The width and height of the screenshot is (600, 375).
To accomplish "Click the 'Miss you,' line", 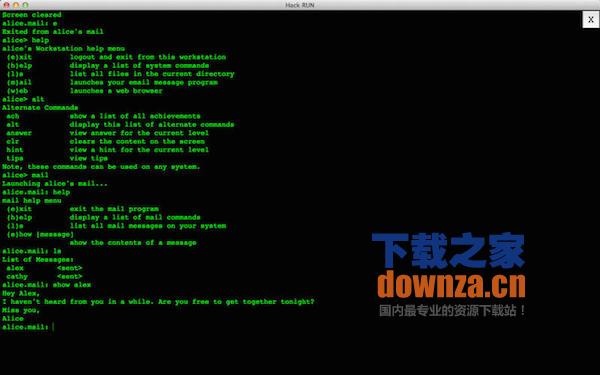I will (21, 310).
